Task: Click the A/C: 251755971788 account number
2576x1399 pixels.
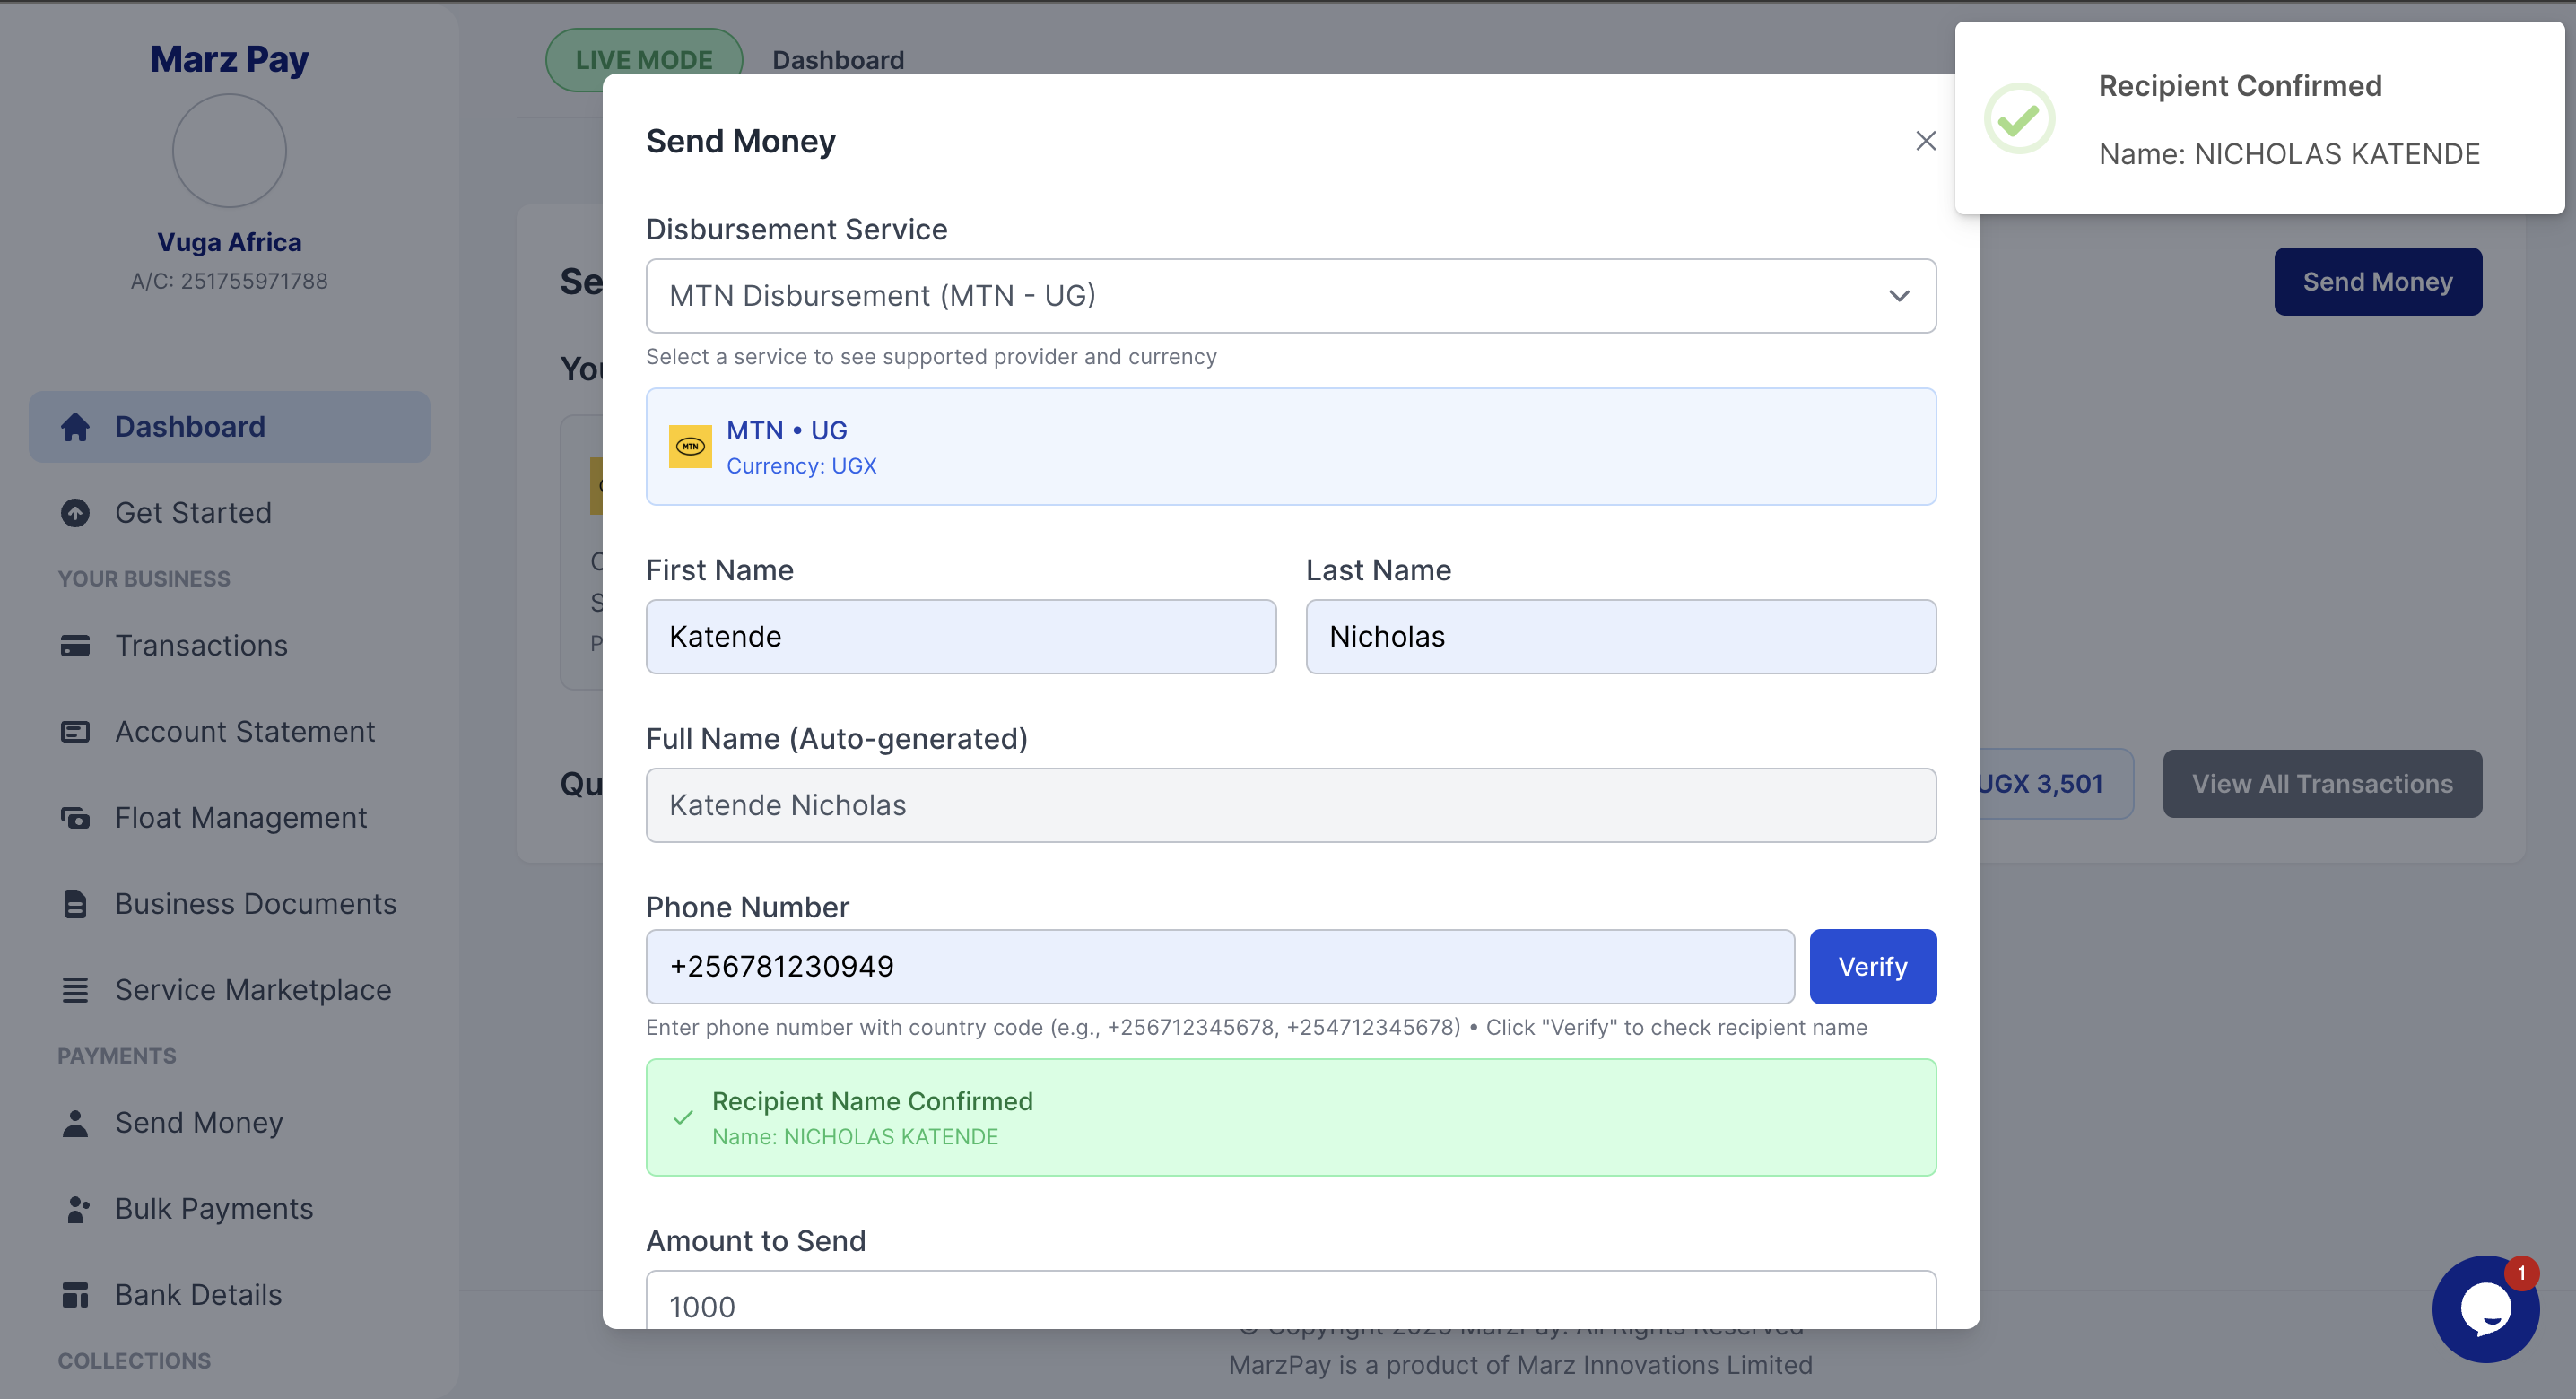Action: click(x=229, y=282)
